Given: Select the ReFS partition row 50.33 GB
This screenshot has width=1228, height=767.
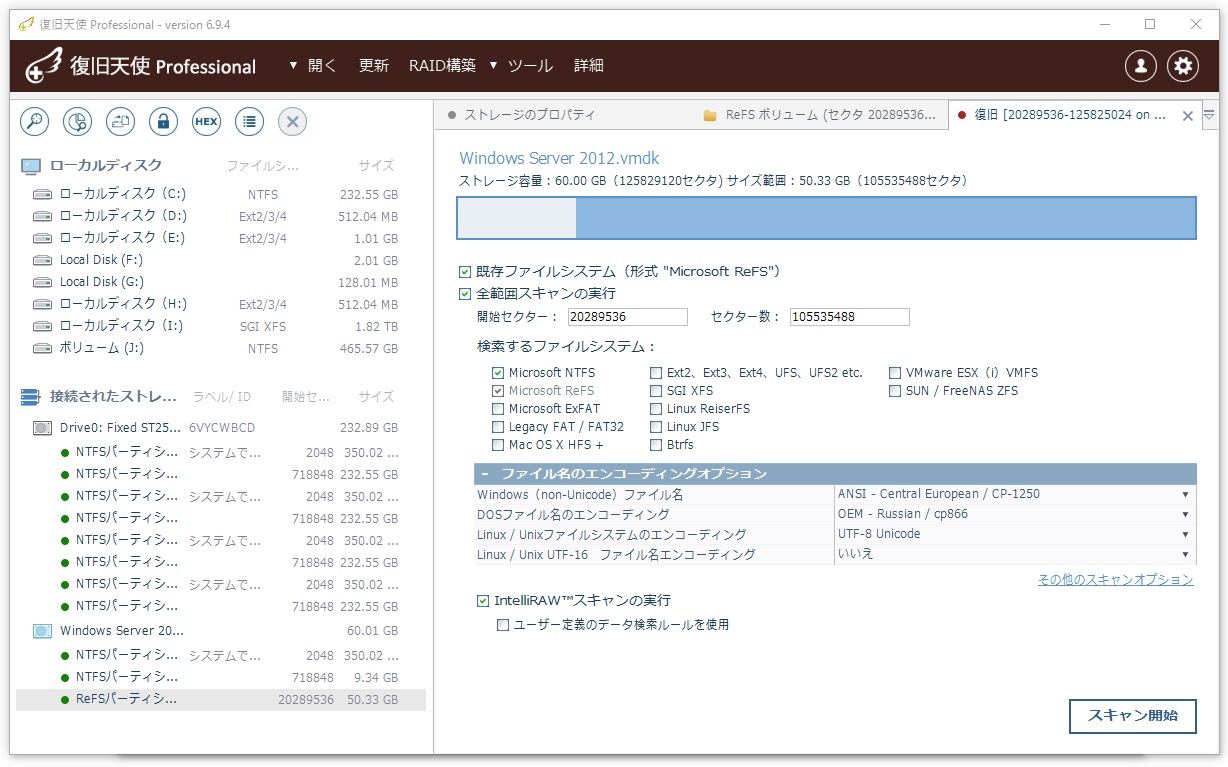Looking at the screenshot, I should 221,699.
